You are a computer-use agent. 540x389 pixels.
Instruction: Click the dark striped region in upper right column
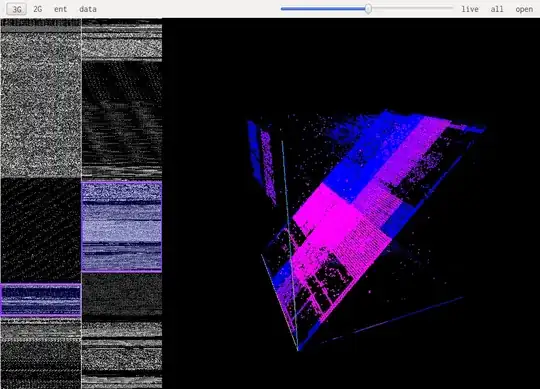122,114
